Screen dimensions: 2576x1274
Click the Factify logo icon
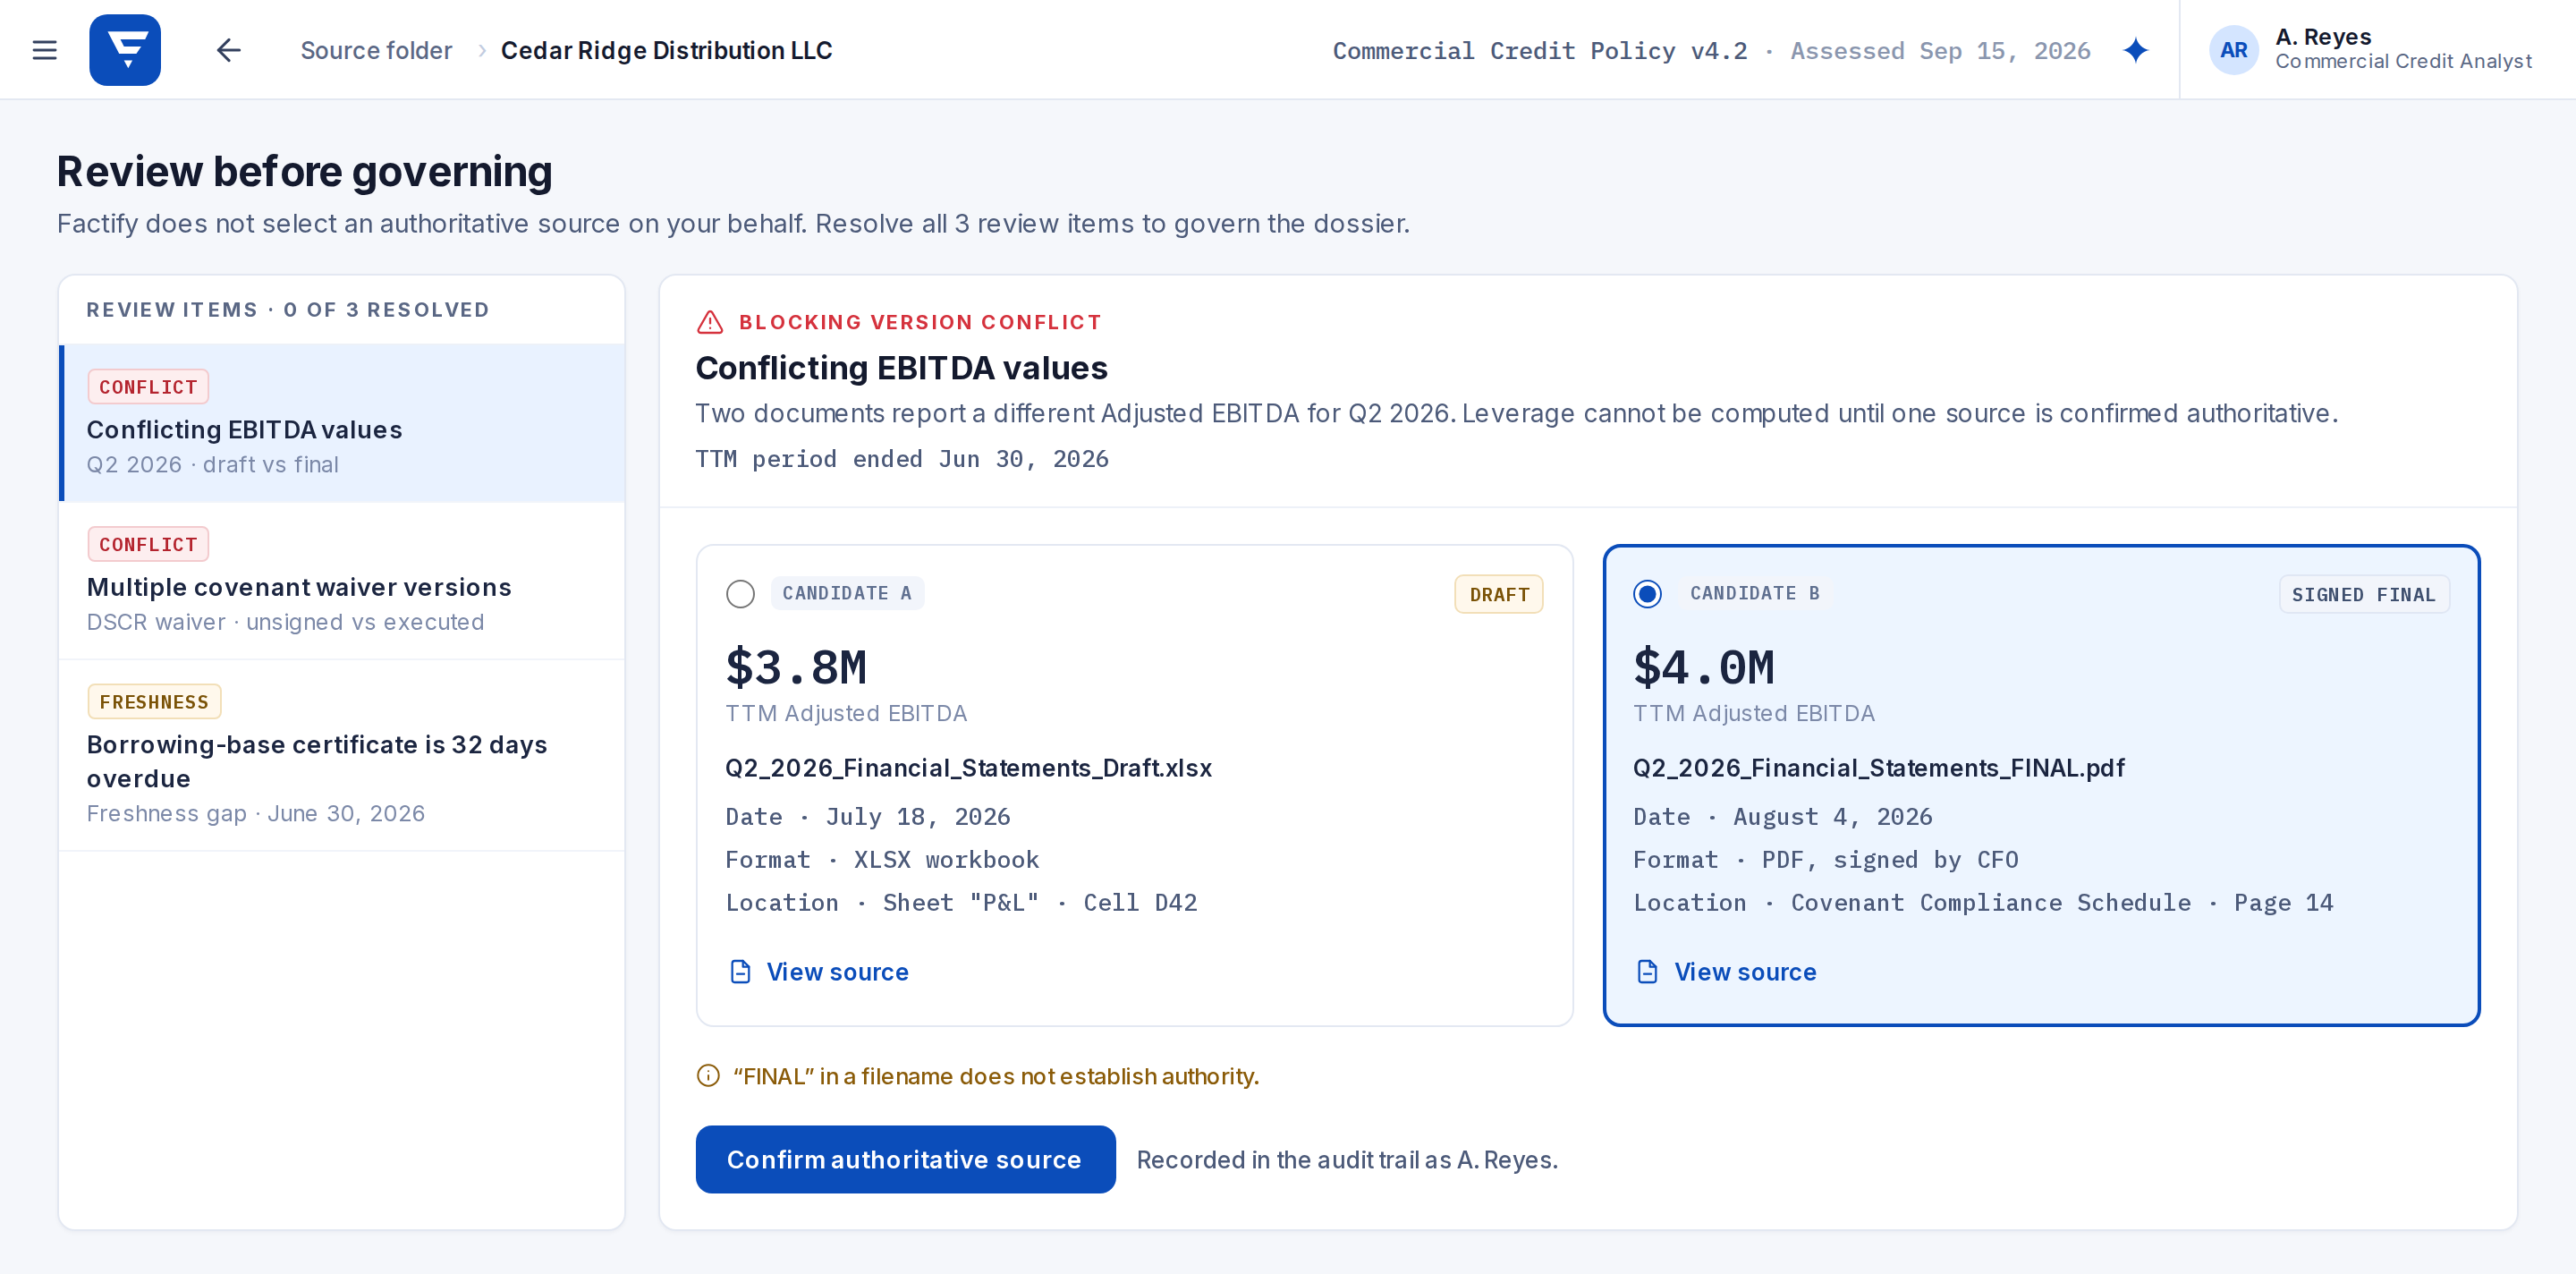click(x=125, y=50)
